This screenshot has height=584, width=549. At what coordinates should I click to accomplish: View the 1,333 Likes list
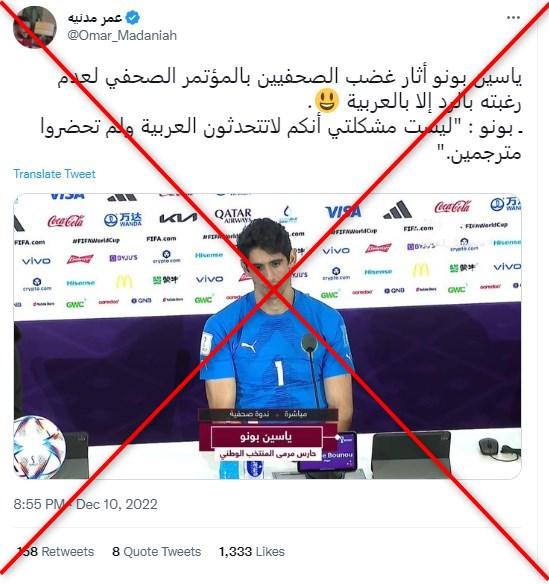click(252, 552)
